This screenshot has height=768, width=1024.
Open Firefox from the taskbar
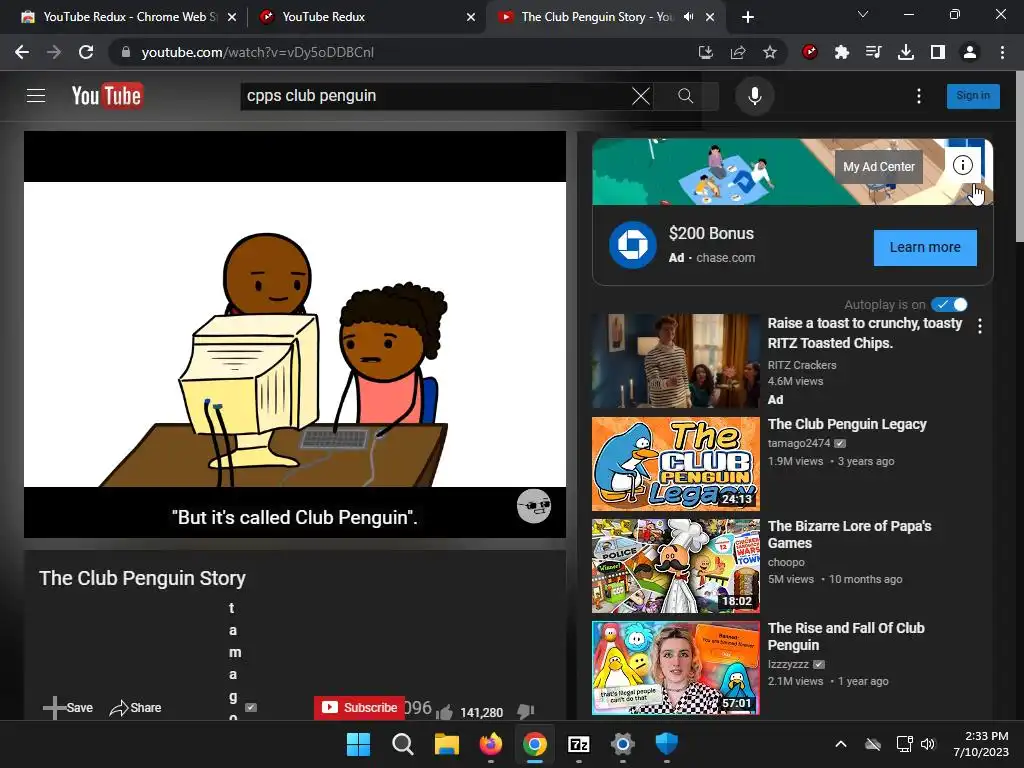point(490,744)
